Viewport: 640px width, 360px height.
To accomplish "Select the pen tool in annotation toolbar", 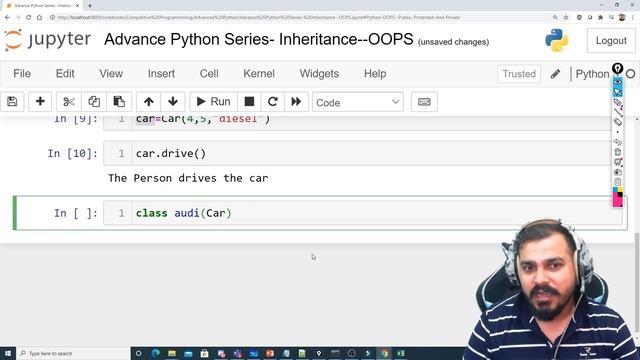I will point(618,102).
